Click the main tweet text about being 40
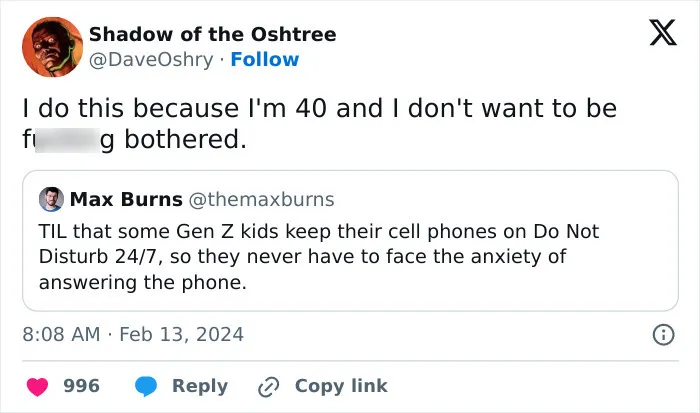This screenshot has width=700, height=413. pyautogui.click(x=320, y=124)
